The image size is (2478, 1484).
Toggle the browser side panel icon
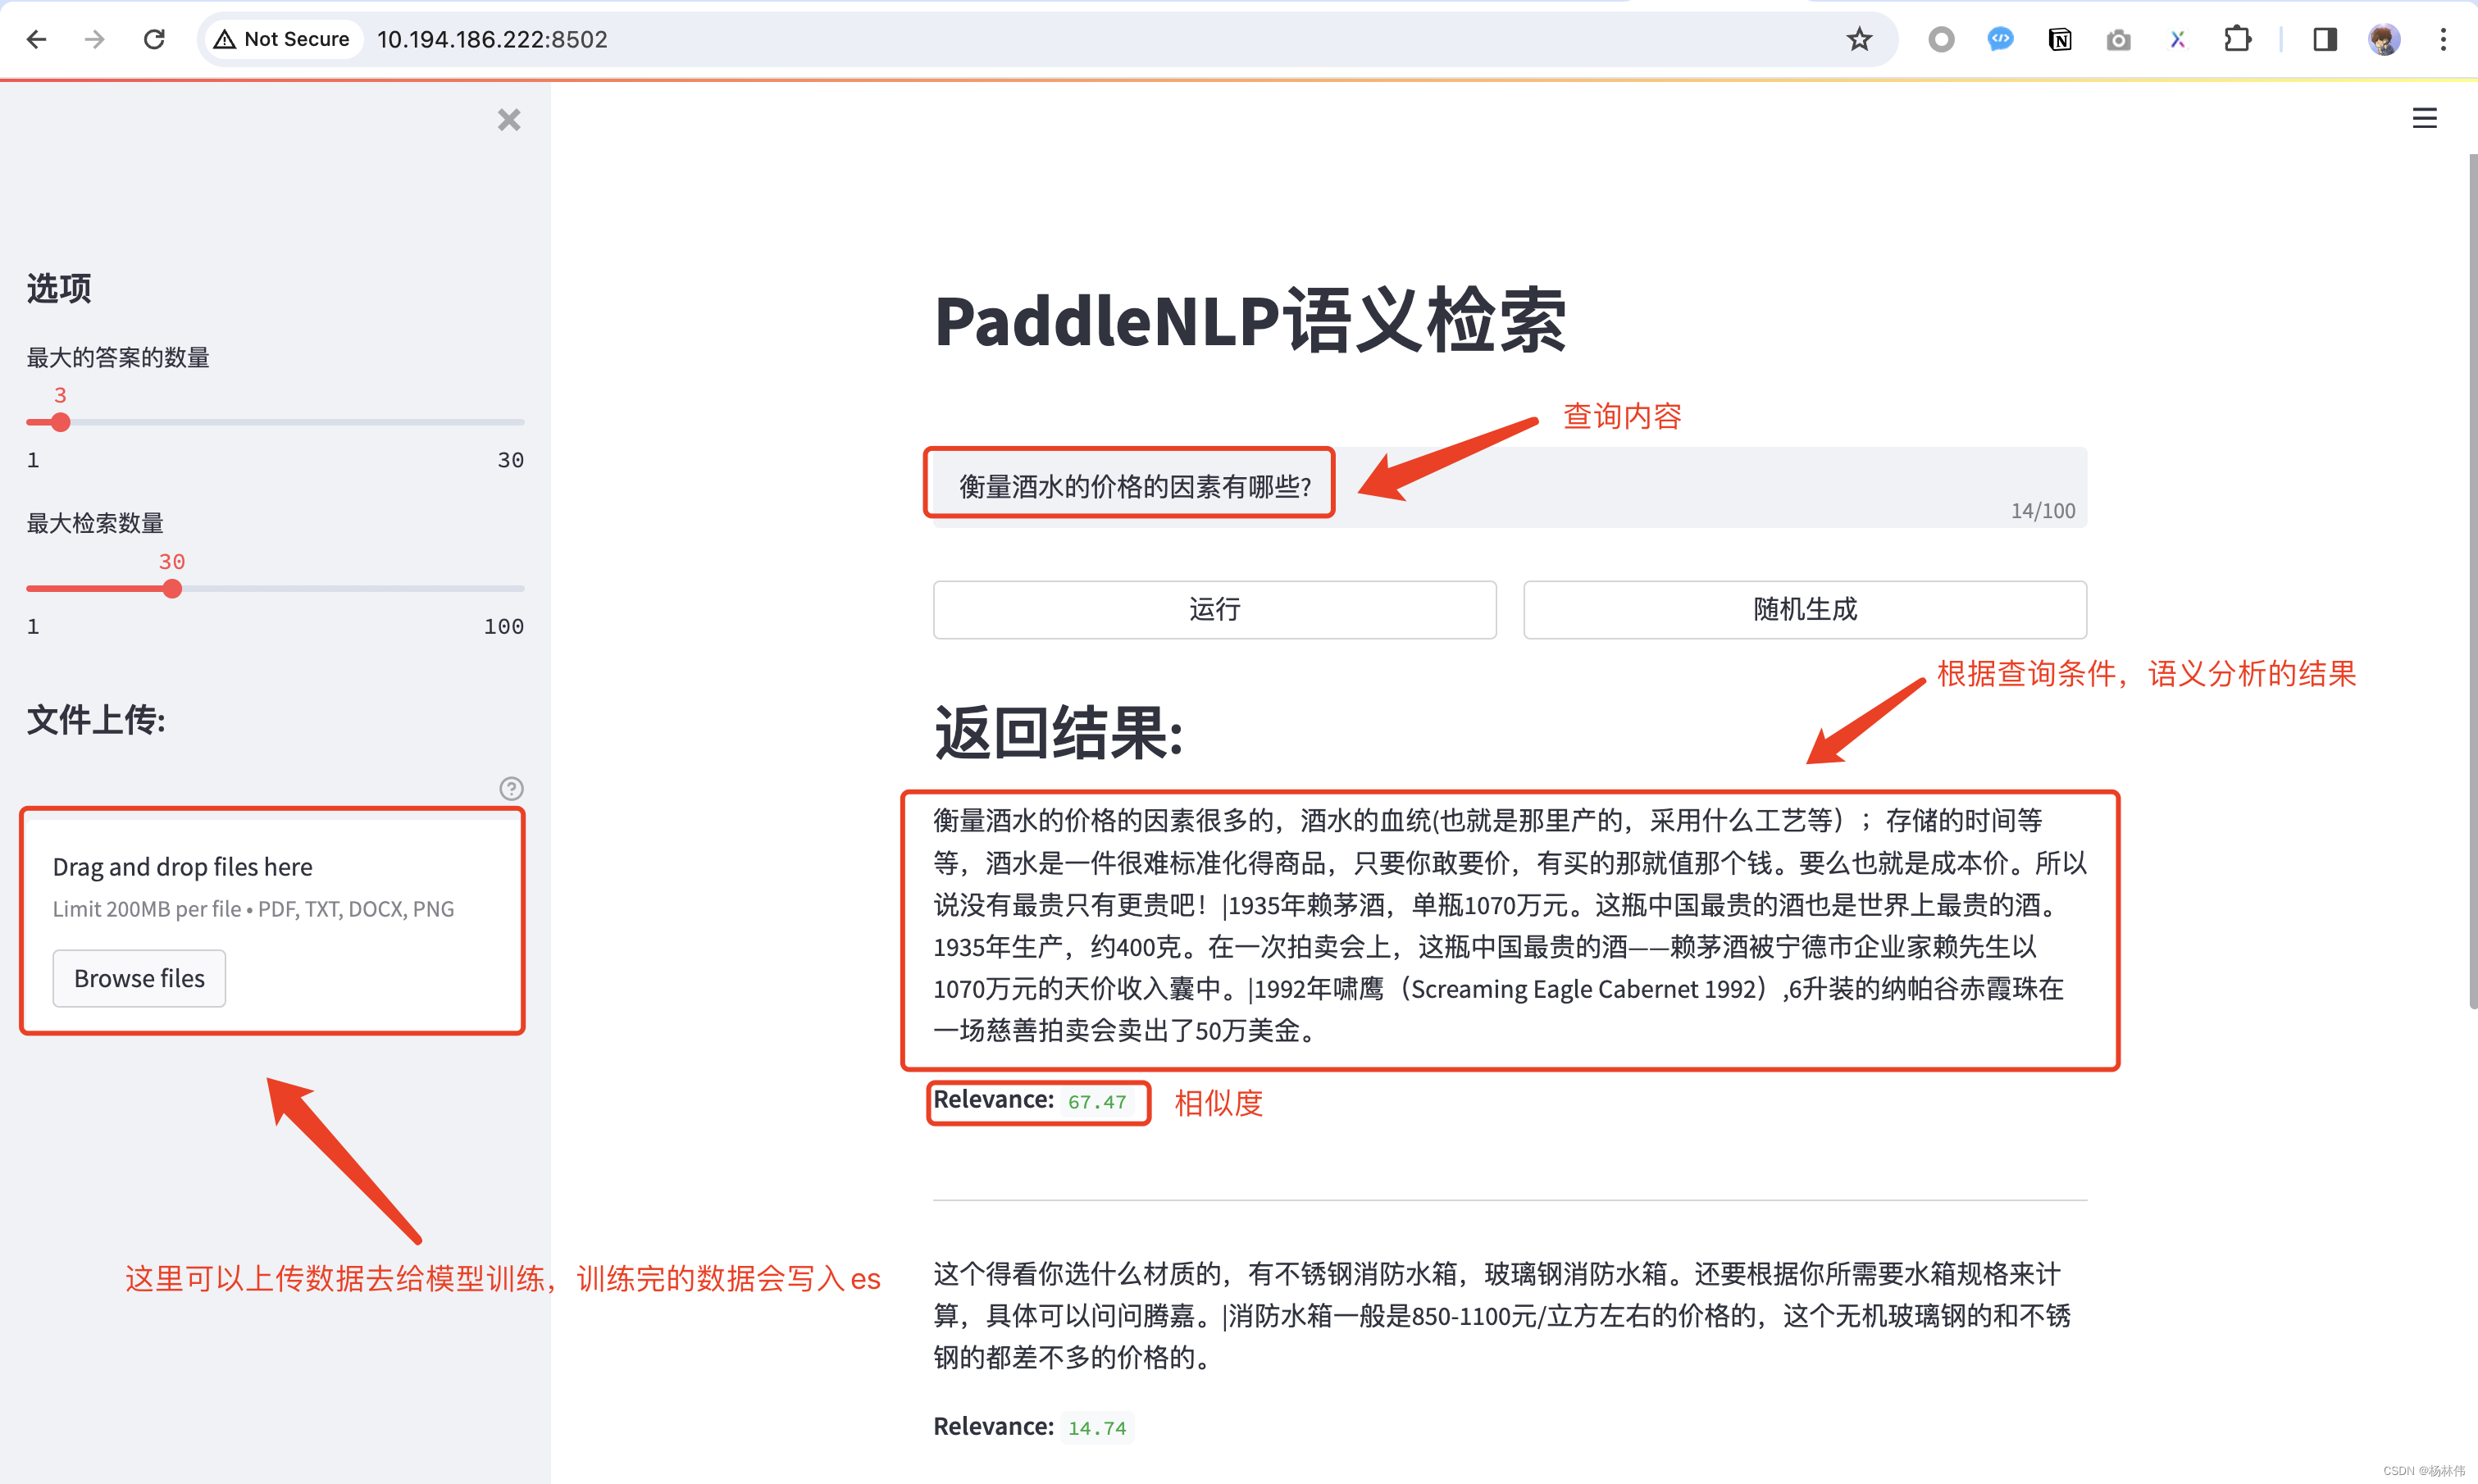(2324, 39)
